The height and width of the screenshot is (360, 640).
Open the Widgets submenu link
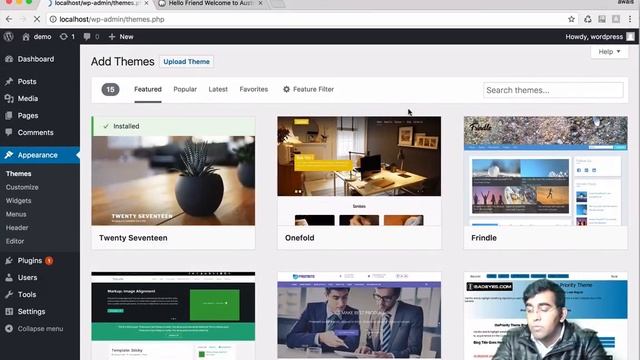point(18,200)
